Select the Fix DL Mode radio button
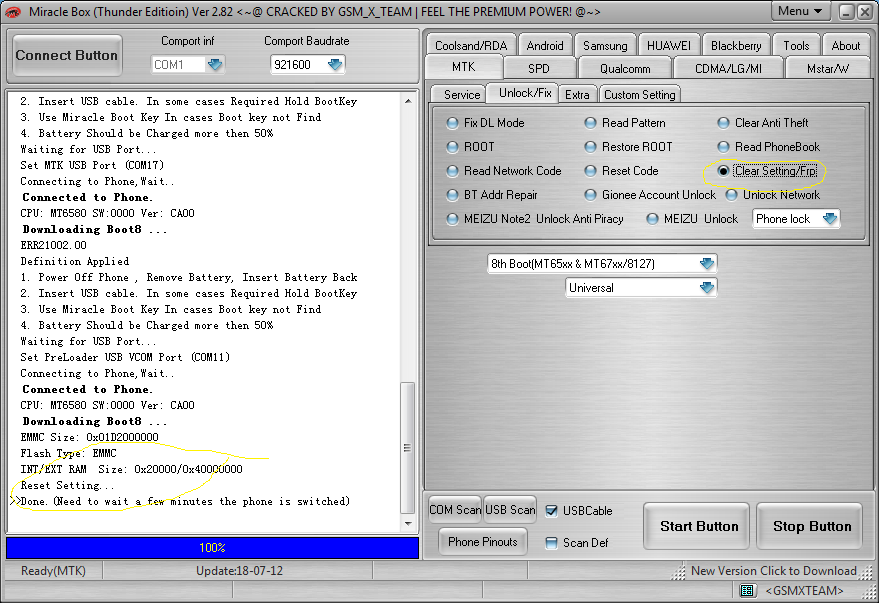 452,123
